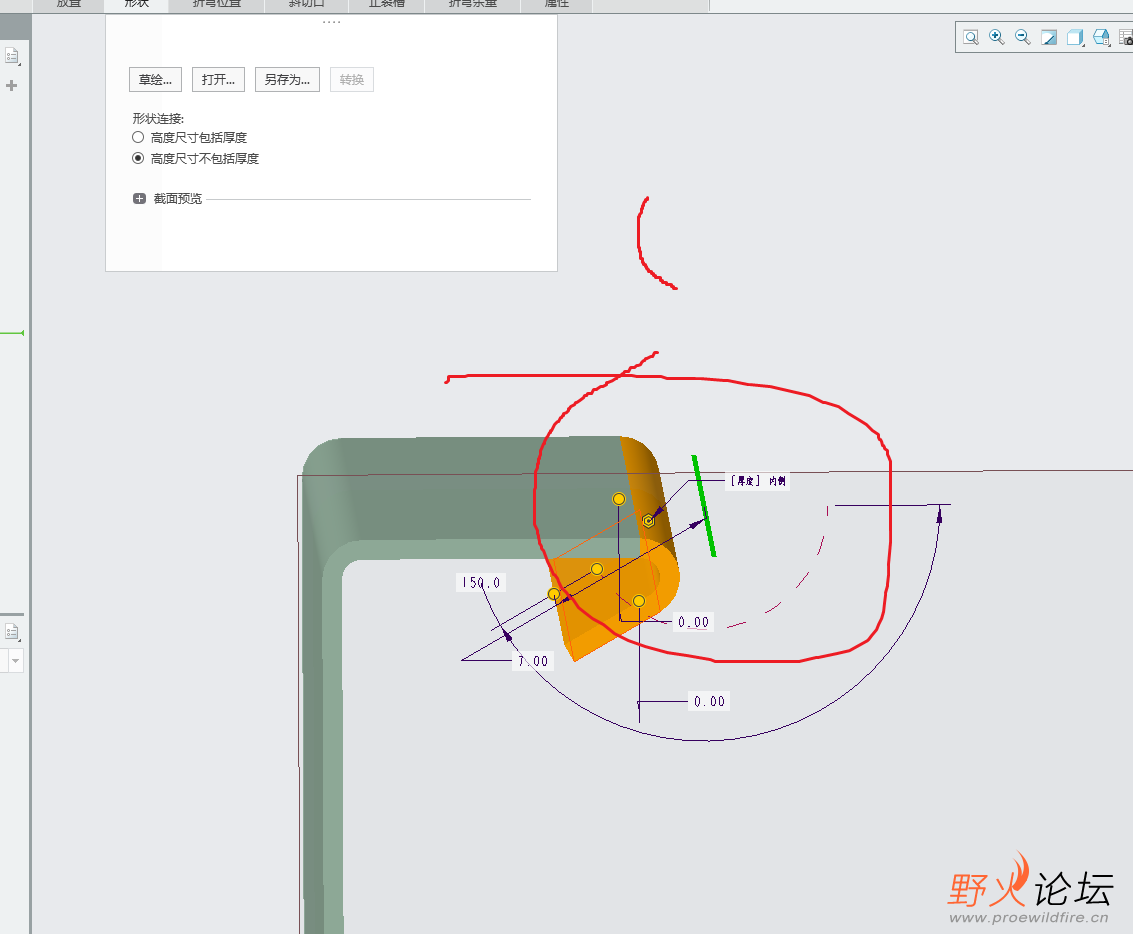Select the Zoom In tool
Image resolution: width=1133 pixels, height=934 pixels.
click(996, 37)
